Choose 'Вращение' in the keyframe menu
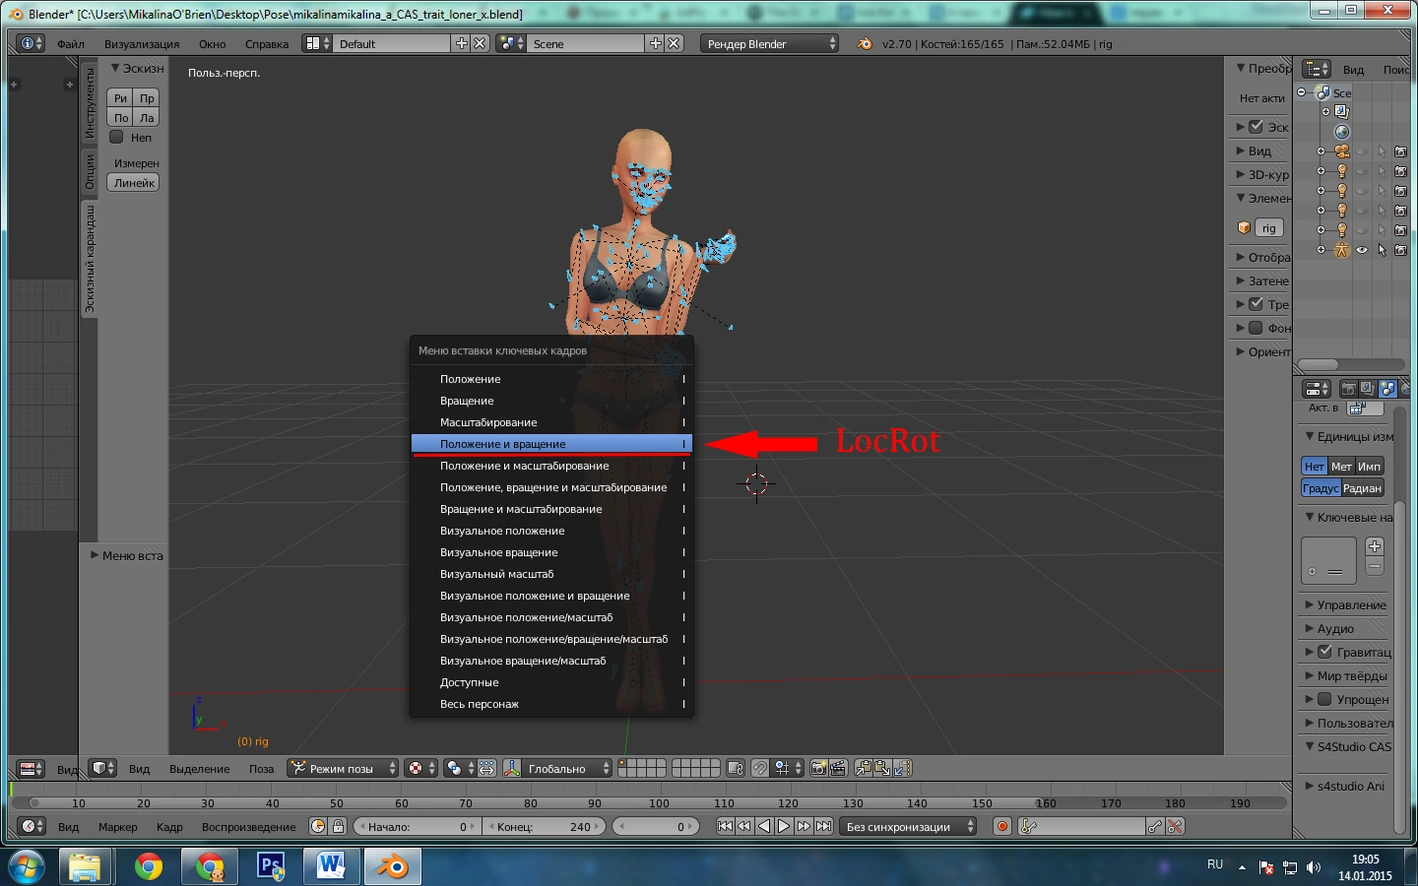This screenshot has height=886, width=1418. tap(552, 401)
